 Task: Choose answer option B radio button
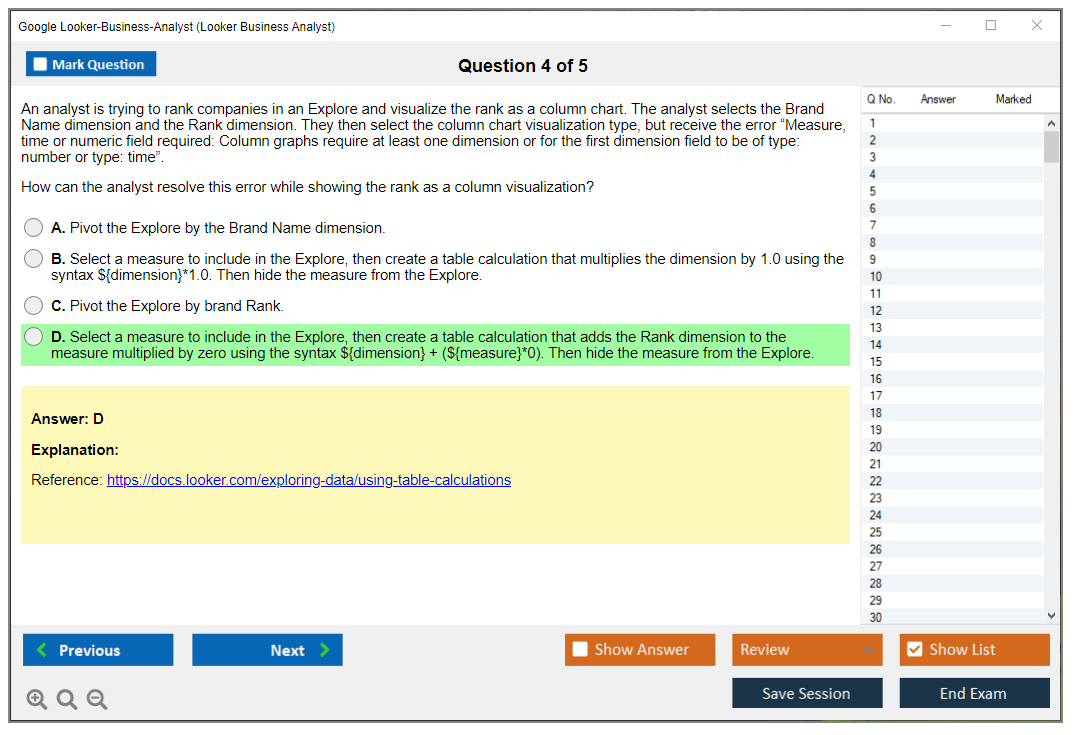point(34,259)
